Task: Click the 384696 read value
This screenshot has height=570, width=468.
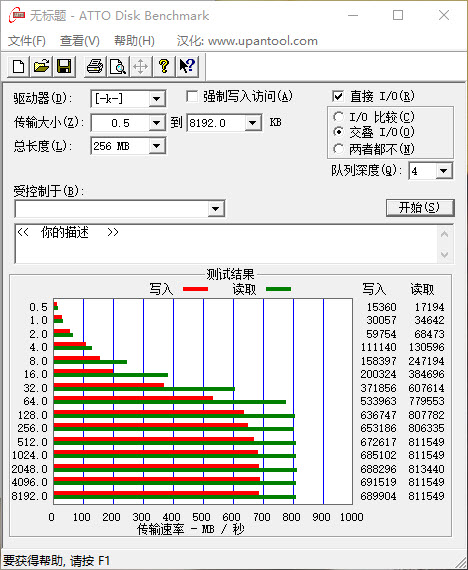Action: coord(426,374)
